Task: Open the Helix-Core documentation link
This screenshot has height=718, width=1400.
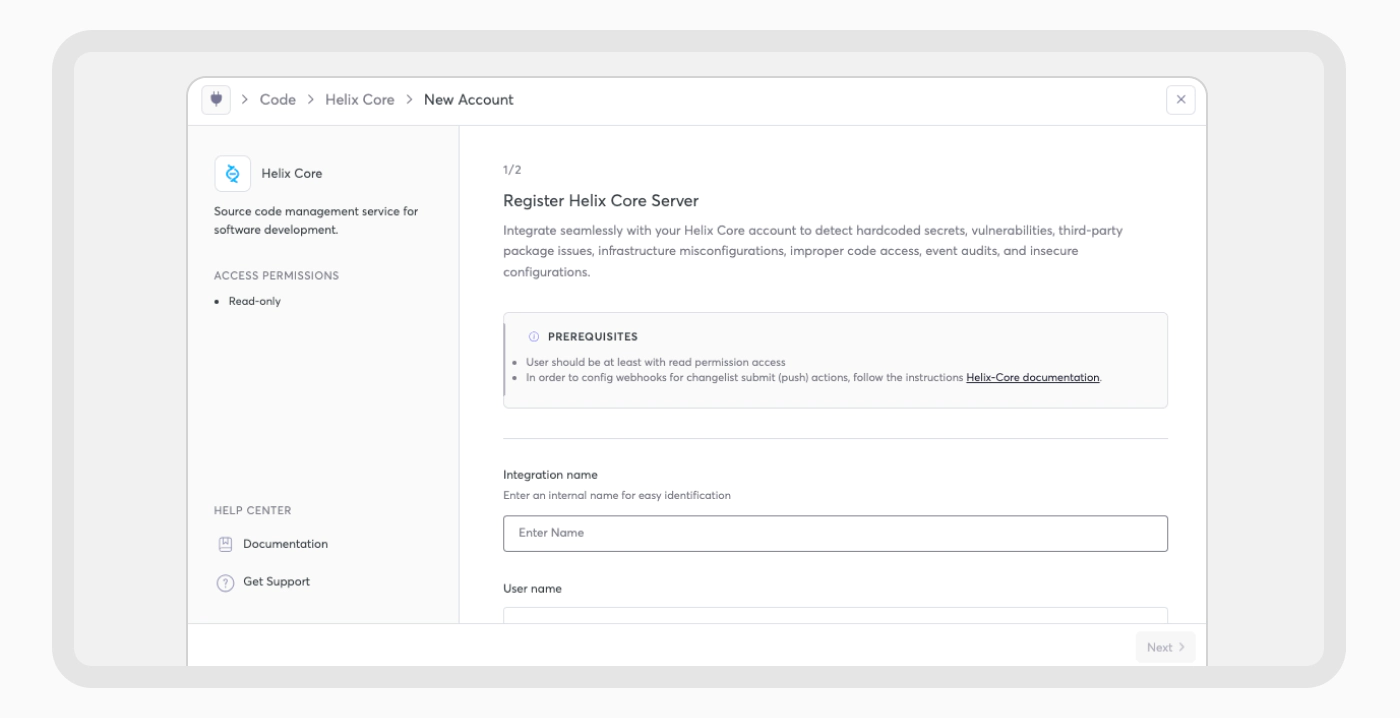Action: tap(1032, 377)
